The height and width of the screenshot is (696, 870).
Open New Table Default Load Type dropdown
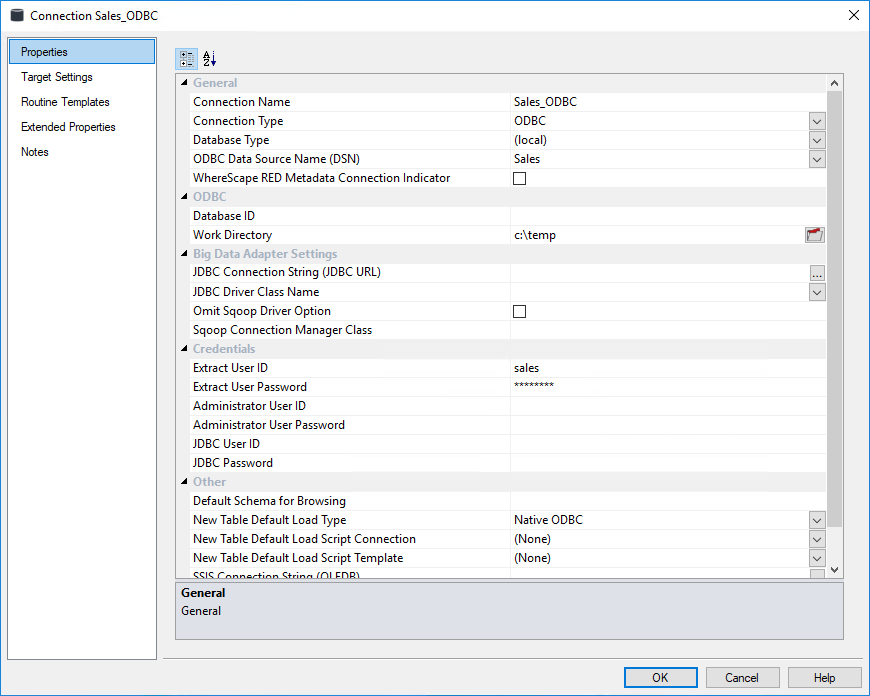coord(817,520)
